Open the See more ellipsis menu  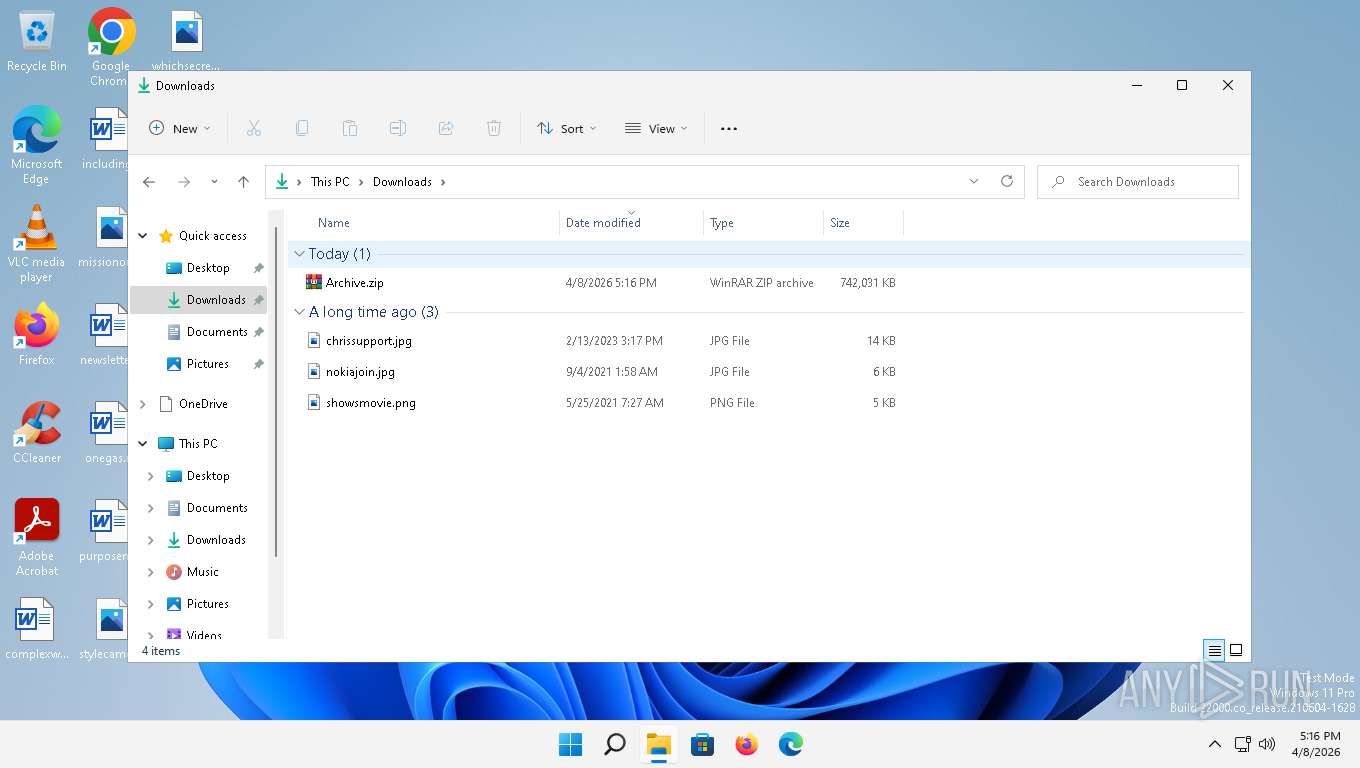click(729, 128)
